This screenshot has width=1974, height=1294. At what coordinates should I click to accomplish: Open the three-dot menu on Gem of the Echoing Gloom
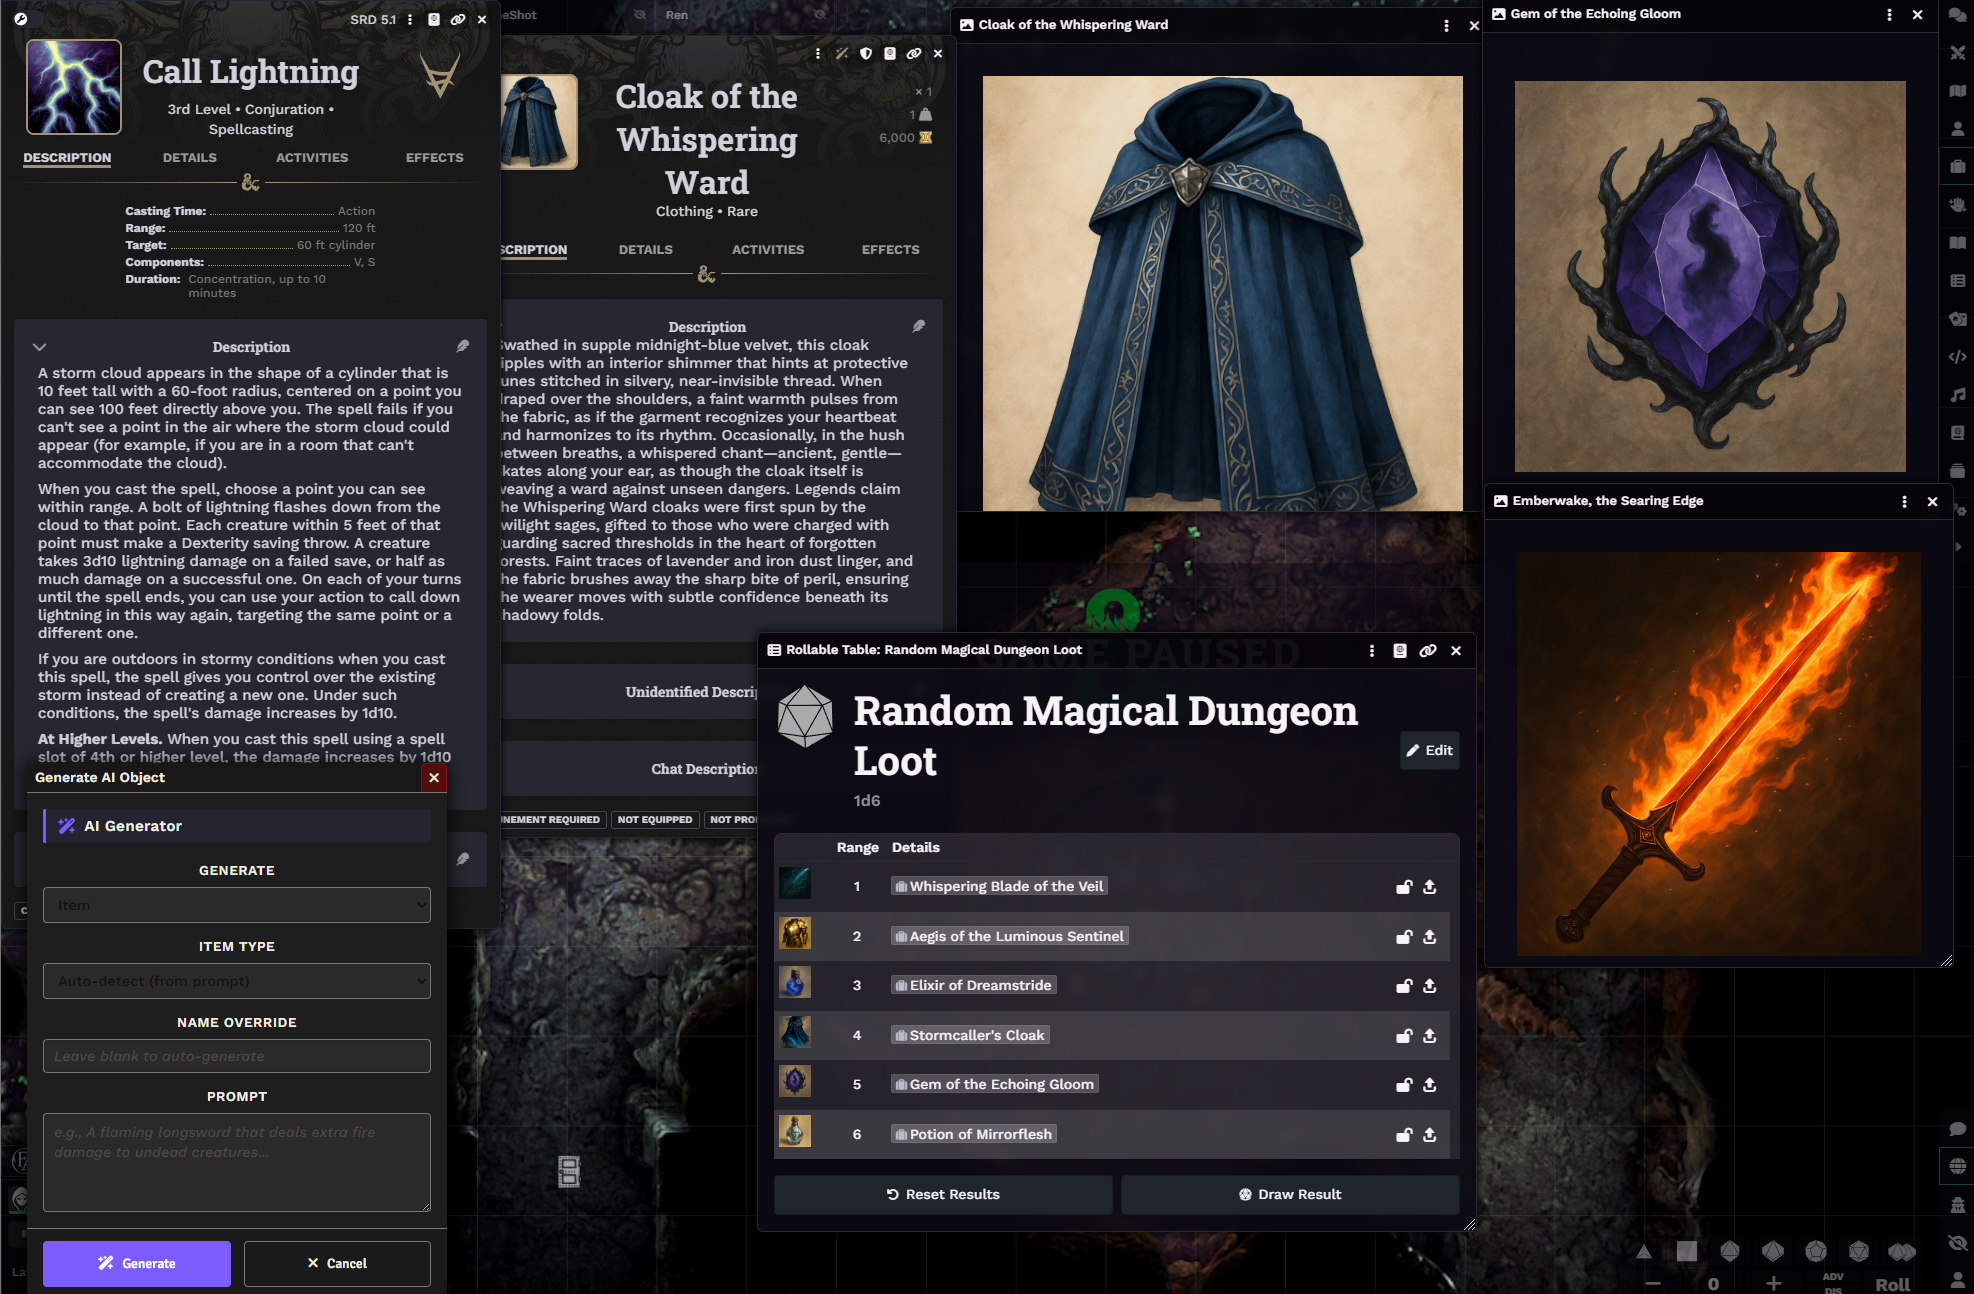(x=1889, y=14)
